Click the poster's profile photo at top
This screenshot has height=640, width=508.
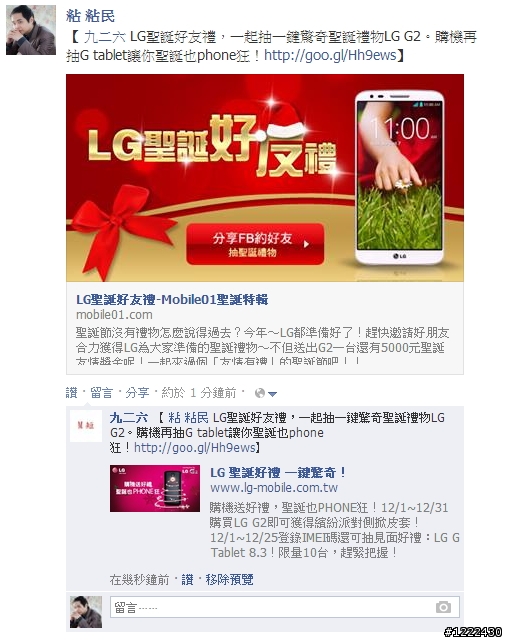tap(31, 30)
